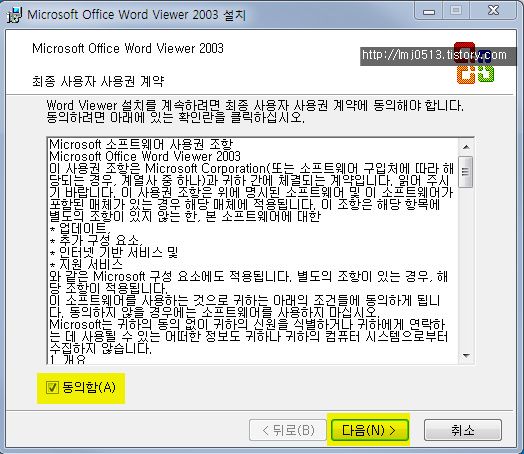Image resolution: width=524 pixels, height=454 pixels.
Task: Click the '* 인터넷 기반 서비스 및' line
Action: (114, 253)
